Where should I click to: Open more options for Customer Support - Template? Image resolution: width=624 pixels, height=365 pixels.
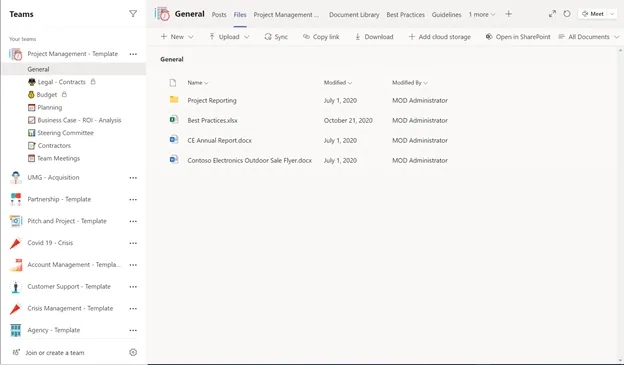(133, 287)
